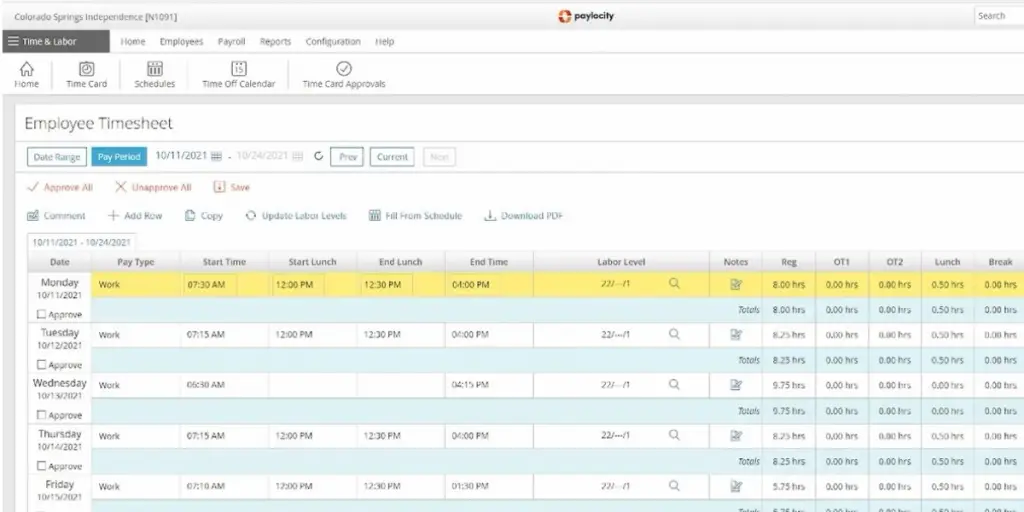This screenshot has height=512, width=1024.
Task: Click the Comment icon
Action: click(x=33, y=216)
